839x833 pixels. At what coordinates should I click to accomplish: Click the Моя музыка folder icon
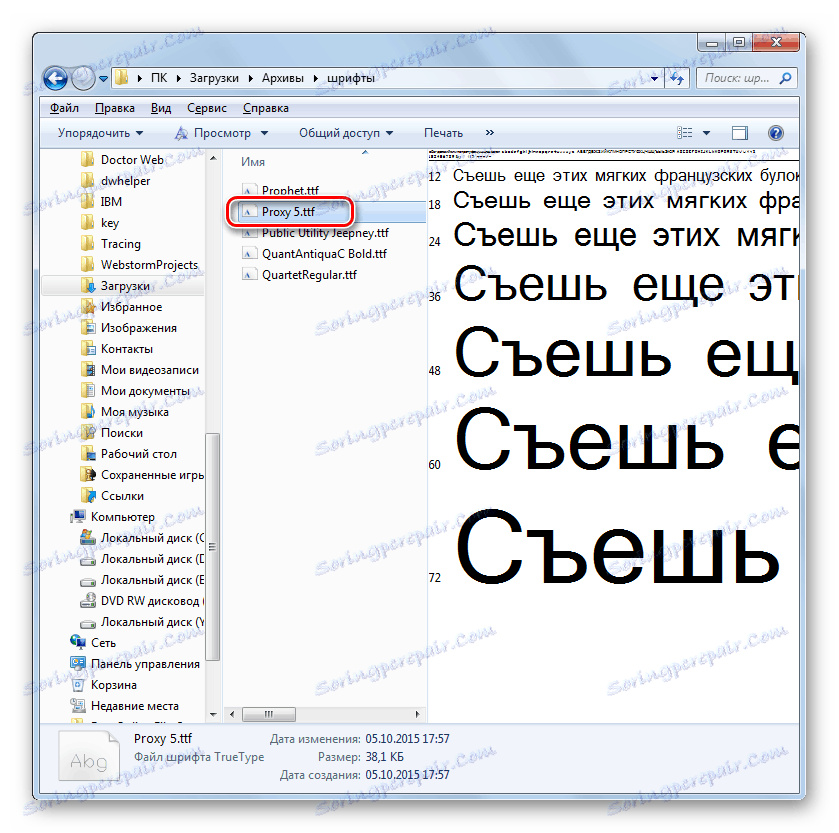click(87, 411)
